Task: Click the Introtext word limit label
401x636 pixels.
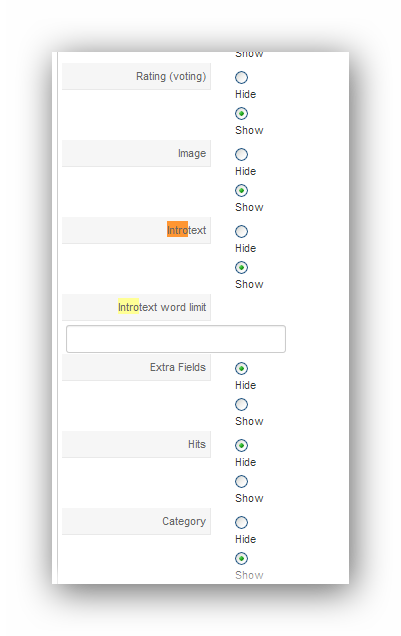Action: click(162, 307)
